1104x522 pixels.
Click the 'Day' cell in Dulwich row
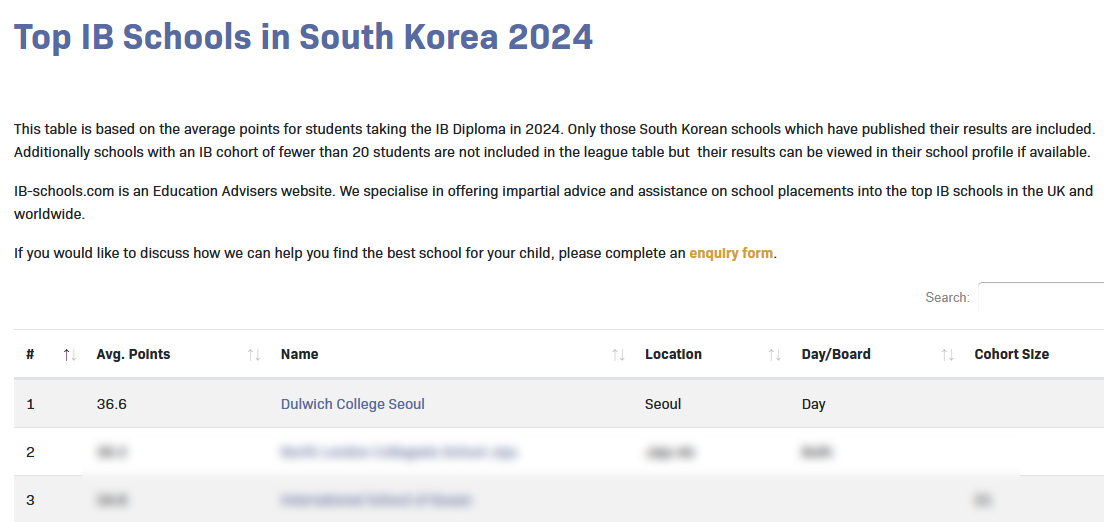point(814,404)
